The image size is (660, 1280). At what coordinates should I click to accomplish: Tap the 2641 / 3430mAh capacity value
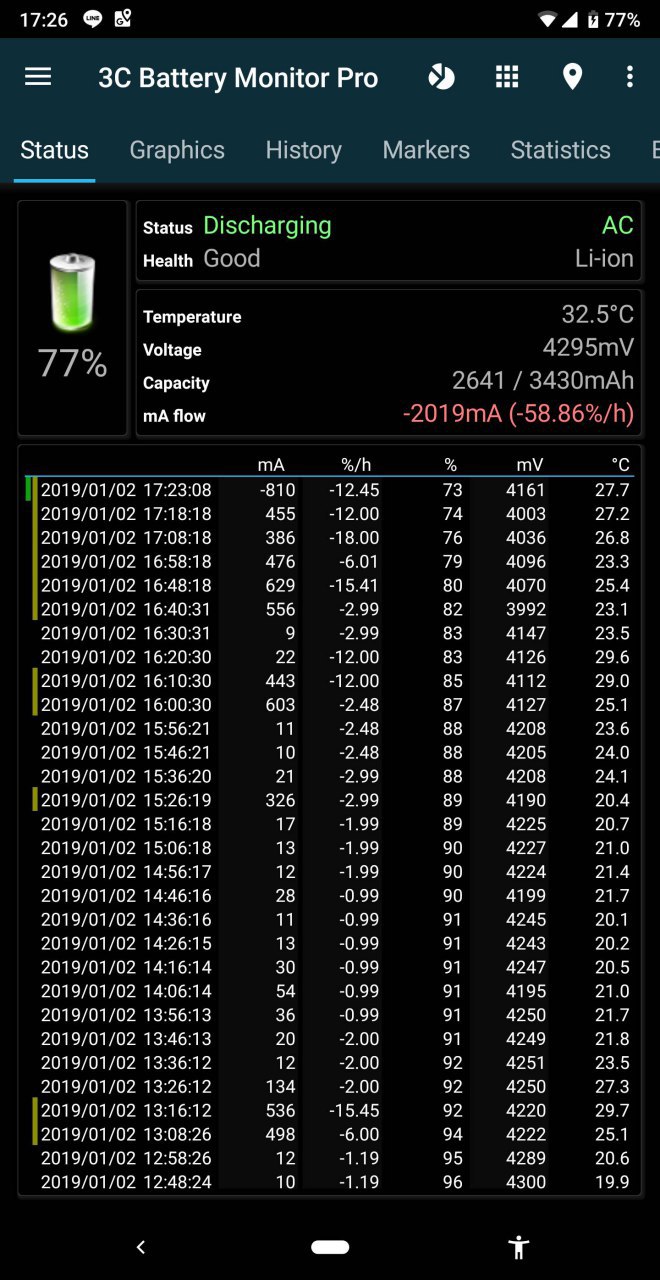click(x=543, y=380)
